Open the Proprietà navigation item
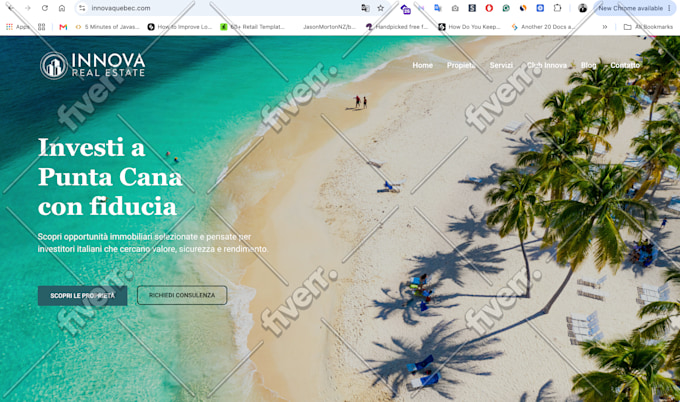The width and height of the screenshot is (680, 402). (461, 65)
